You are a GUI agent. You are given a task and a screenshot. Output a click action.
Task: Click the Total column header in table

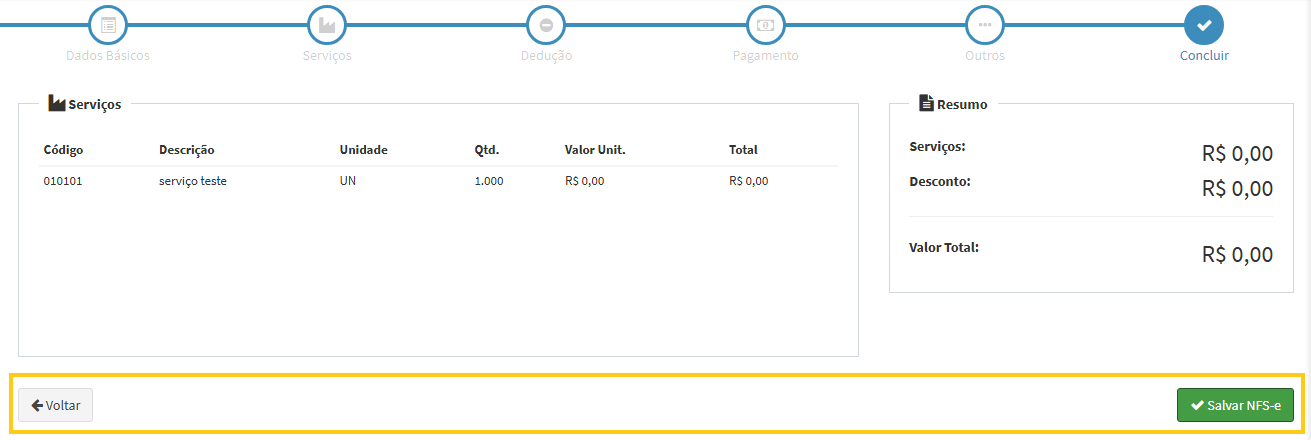pos(743,150)
